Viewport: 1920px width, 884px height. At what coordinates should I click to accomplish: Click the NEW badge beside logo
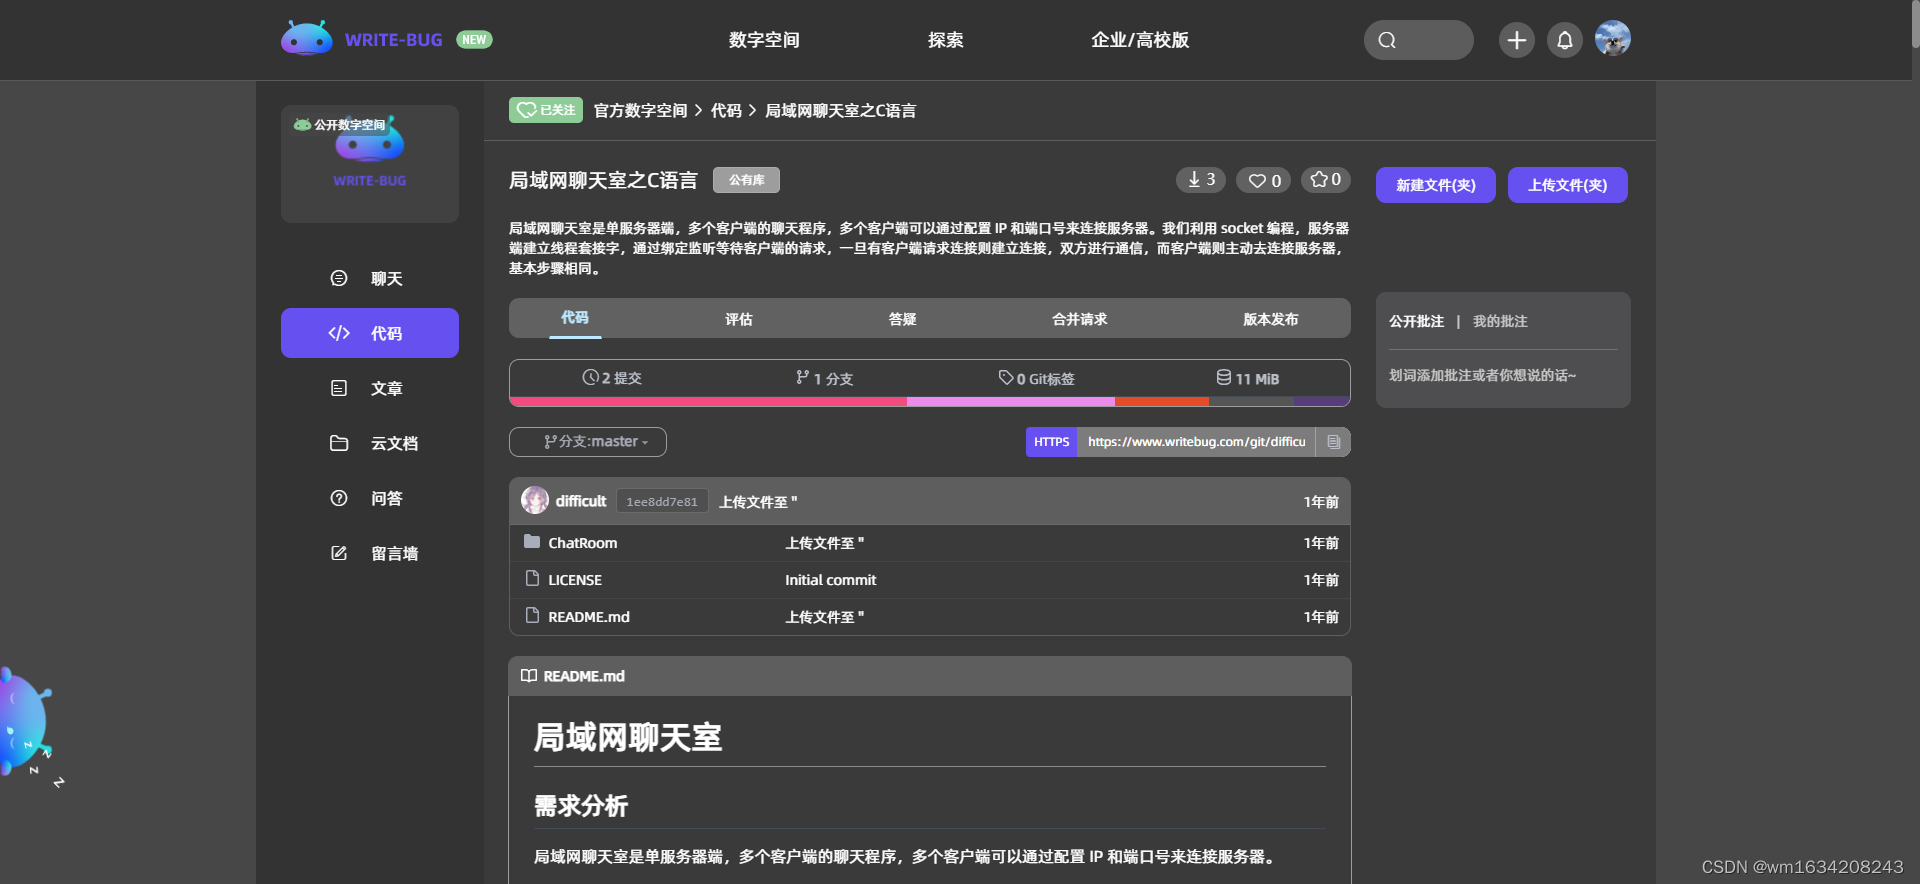click(x=474, y=40)
